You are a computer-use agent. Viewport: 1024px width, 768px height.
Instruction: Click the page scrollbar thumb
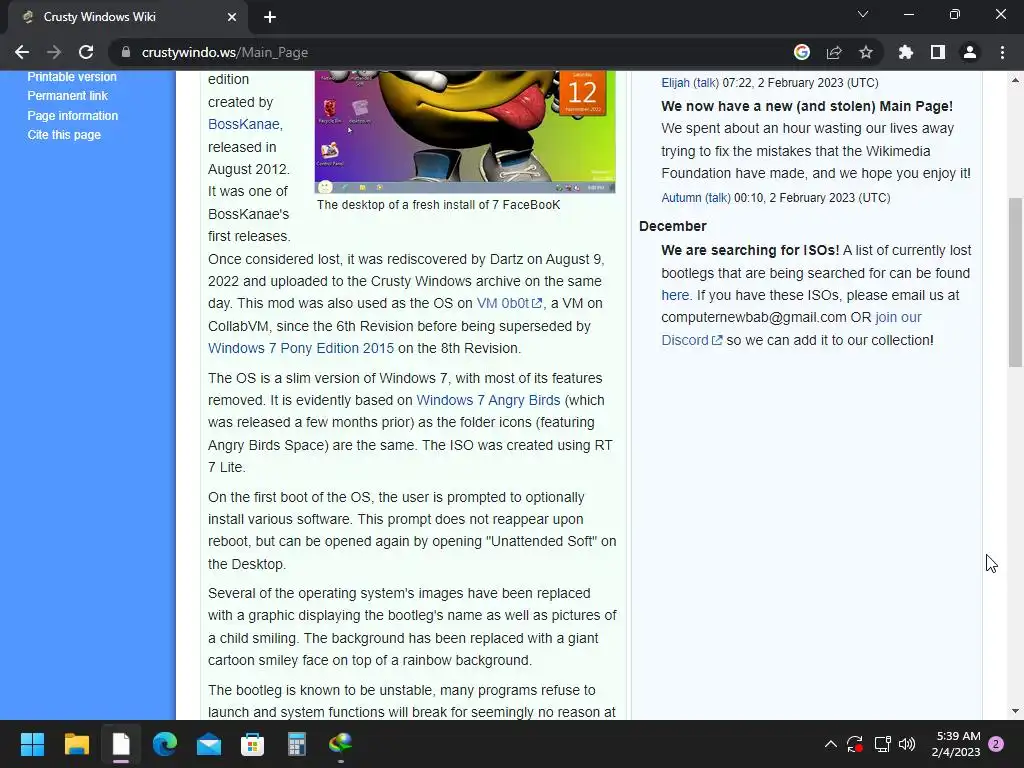tap(1015, 282)
